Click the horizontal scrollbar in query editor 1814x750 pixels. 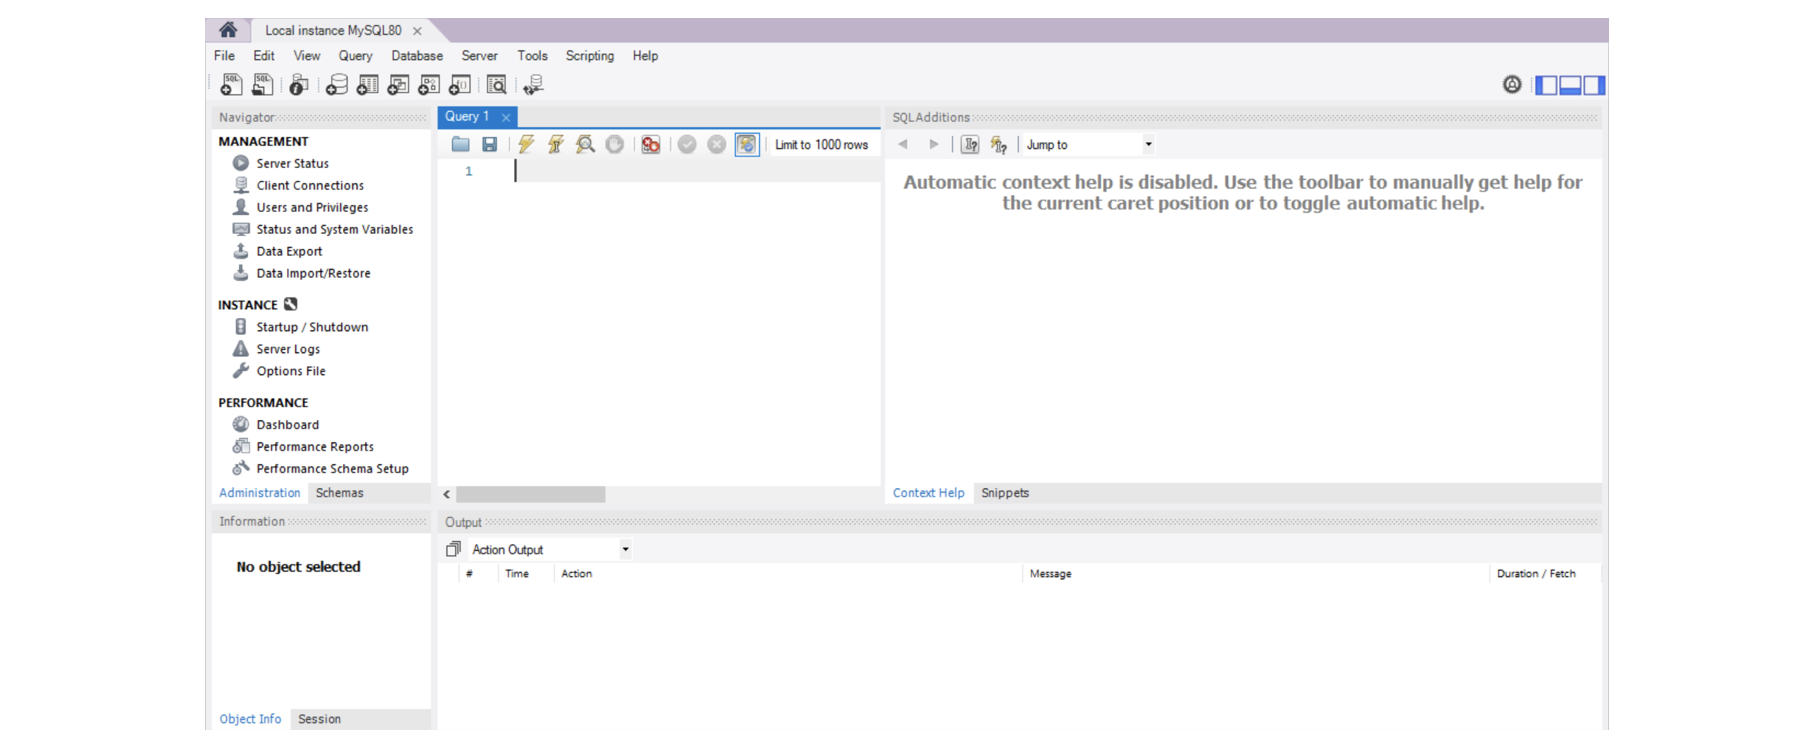tap(530, 495)
